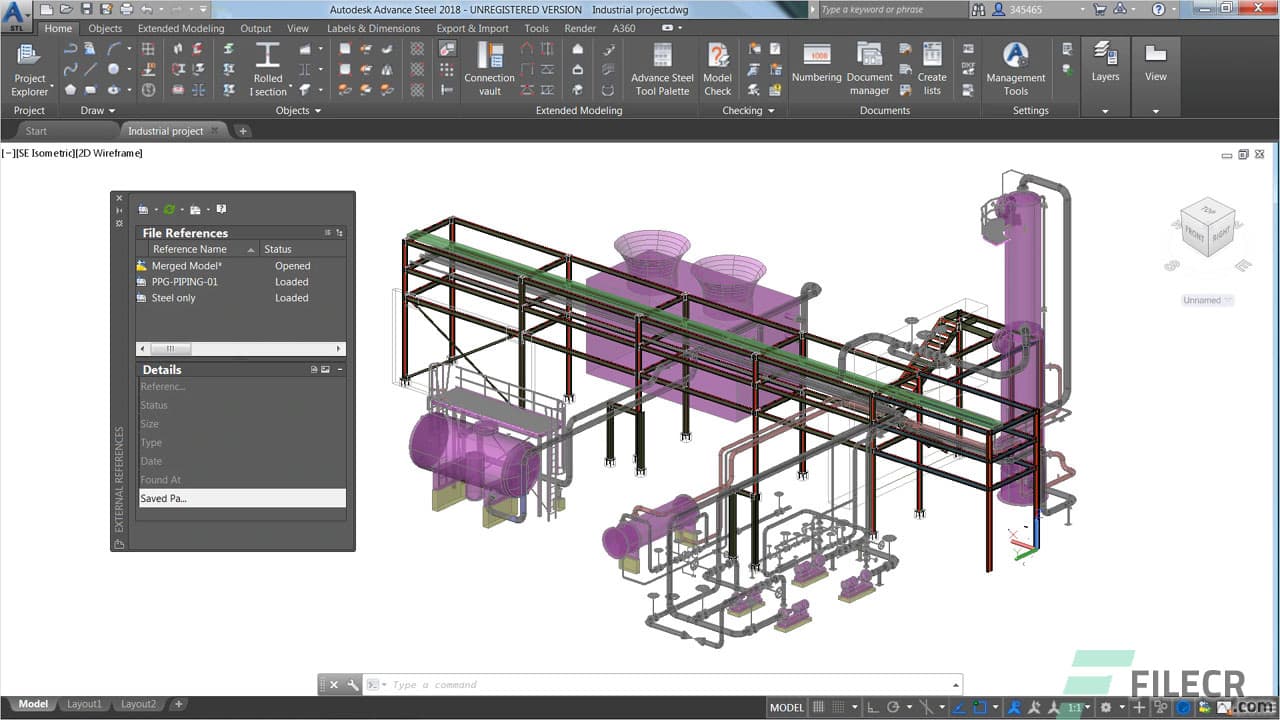Switch to the Extended Modeling ribbon tab

[x=180, y=28]
